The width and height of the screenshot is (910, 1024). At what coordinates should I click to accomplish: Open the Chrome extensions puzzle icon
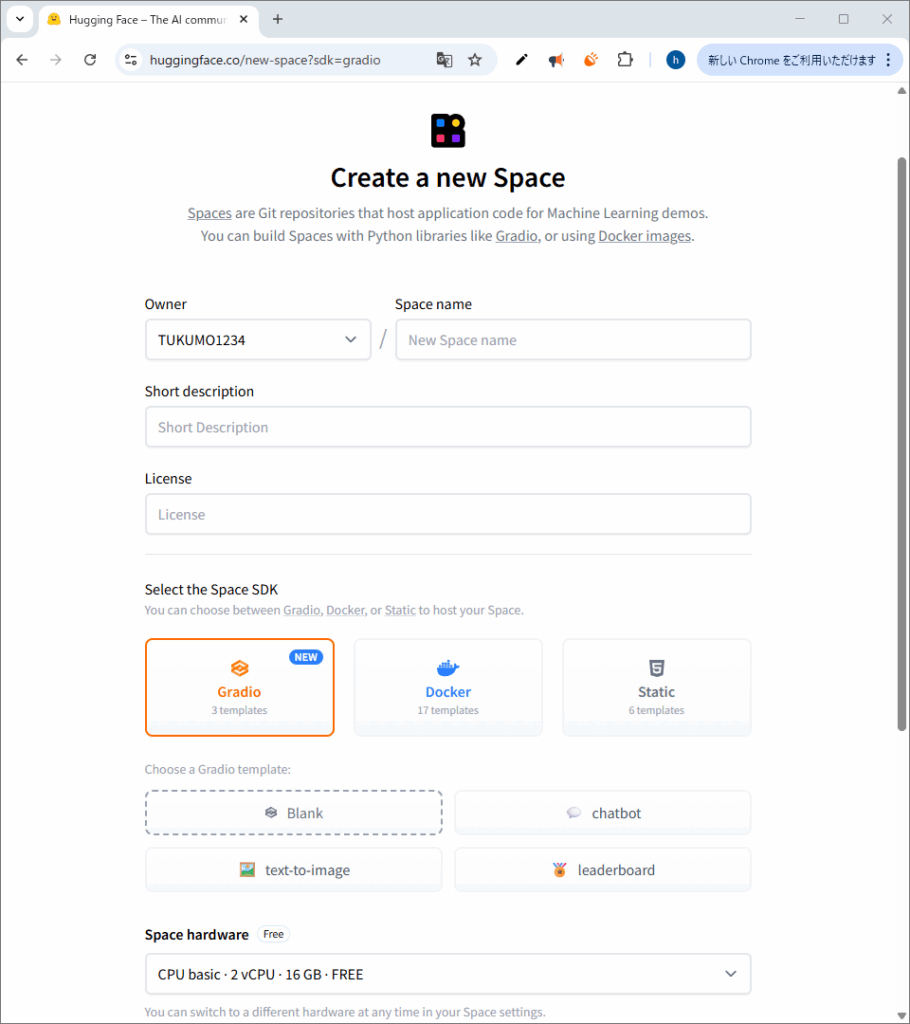[625, 60]
